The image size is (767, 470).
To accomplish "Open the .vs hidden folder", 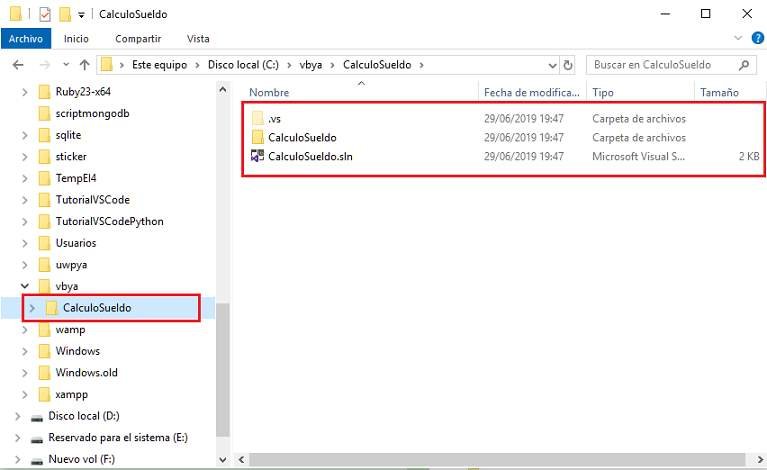I will point(274,119).
